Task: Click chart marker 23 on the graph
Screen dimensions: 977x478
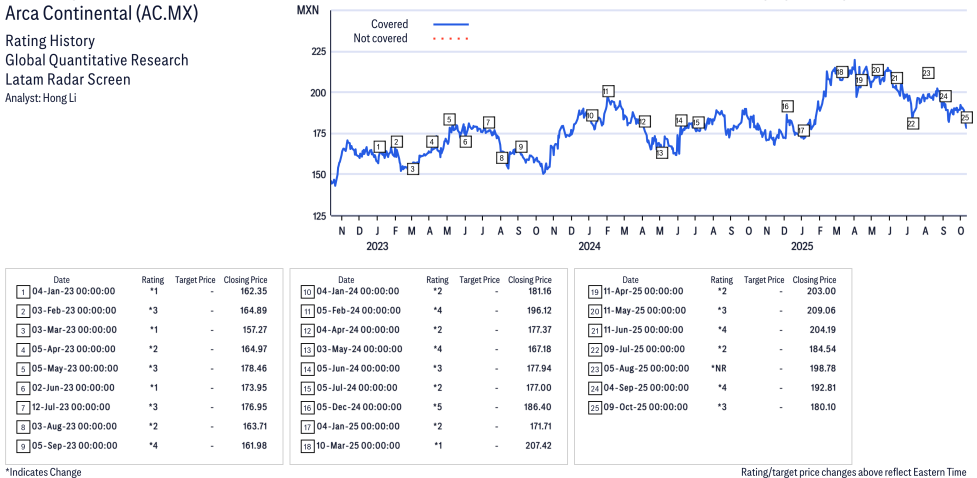Action: pyautogui.click(x=927, y=73)
